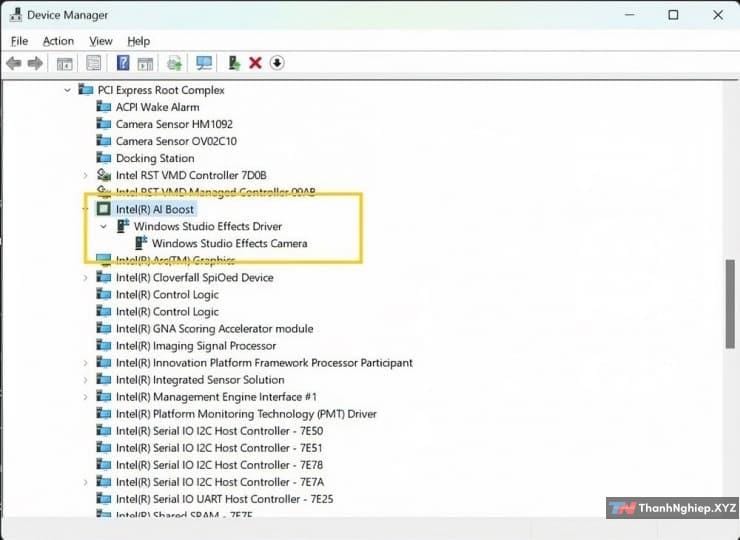Select Serial IO I2C Host Controller - 7E78
The height and width of the screenshot is (540, 740).
[219, 464]
